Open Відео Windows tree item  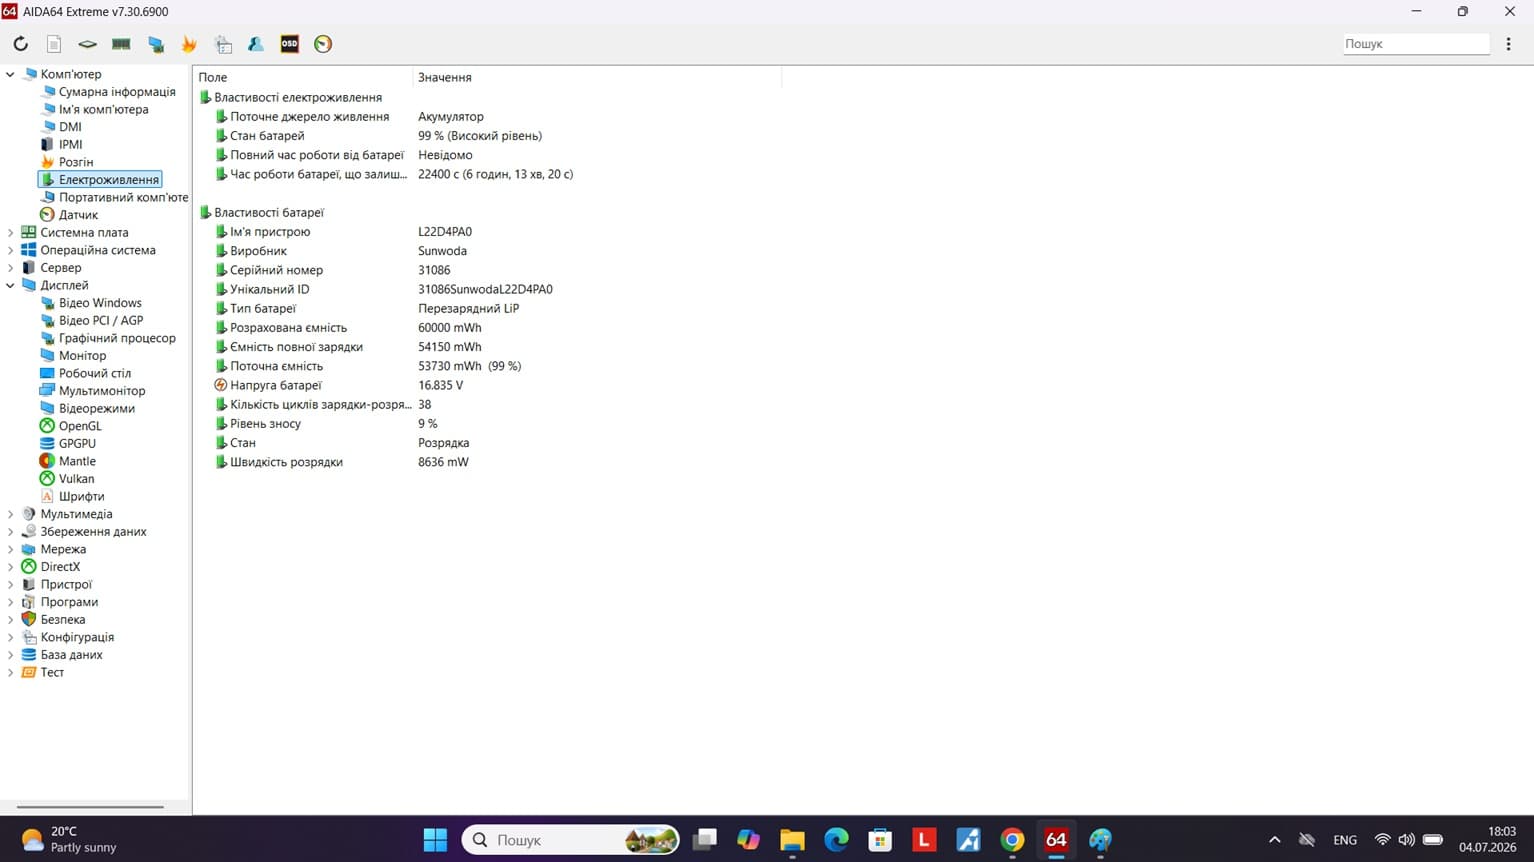point(100,303)
